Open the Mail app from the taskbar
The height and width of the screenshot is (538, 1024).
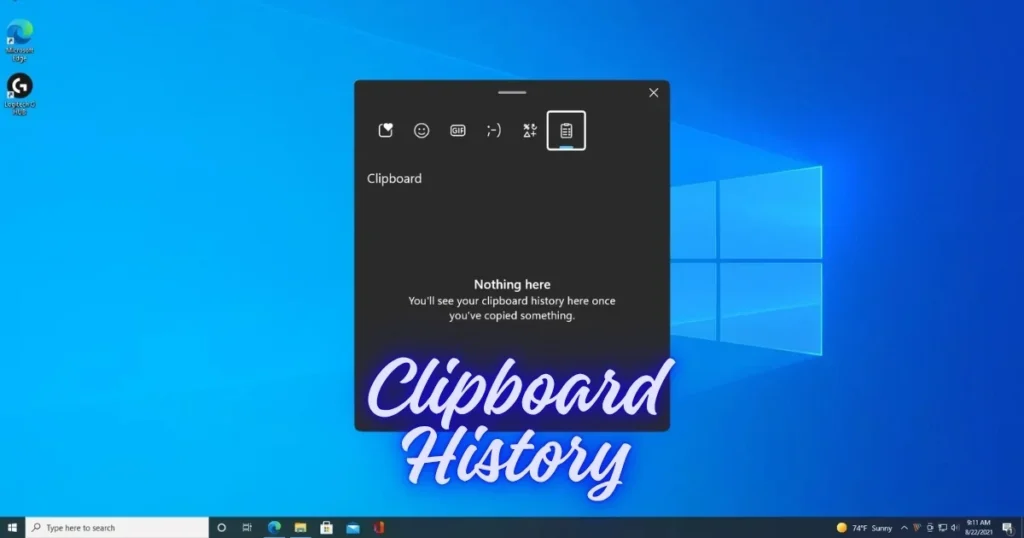point(353,528)
